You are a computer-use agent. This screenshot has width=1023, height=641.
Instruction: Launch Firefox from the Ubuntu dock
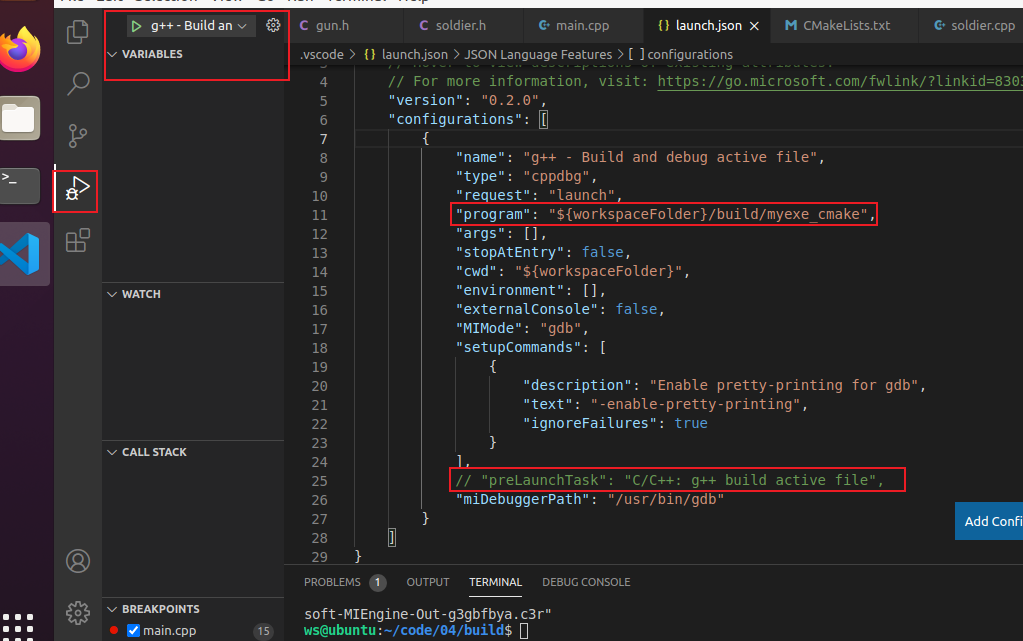pos(20,49)
